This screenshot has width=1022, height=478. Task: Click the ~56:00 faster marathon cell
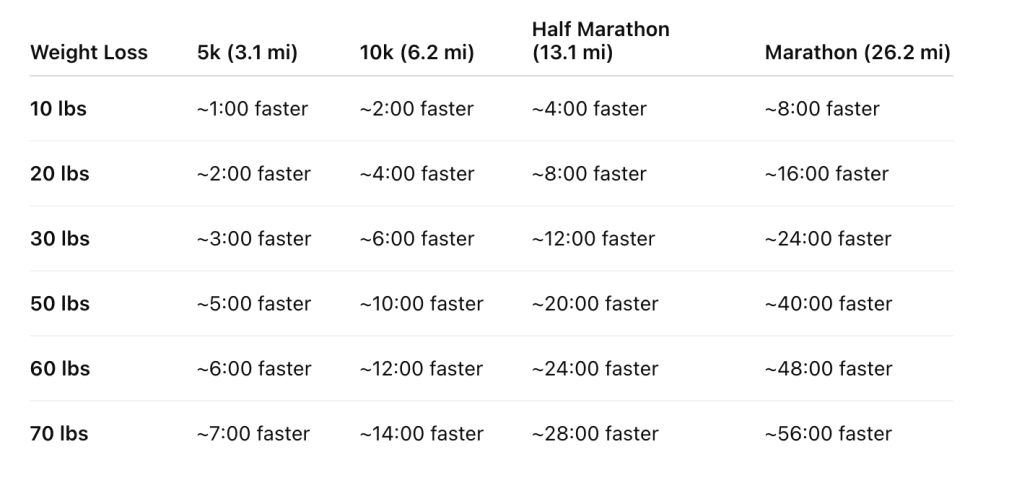point(828,434)
